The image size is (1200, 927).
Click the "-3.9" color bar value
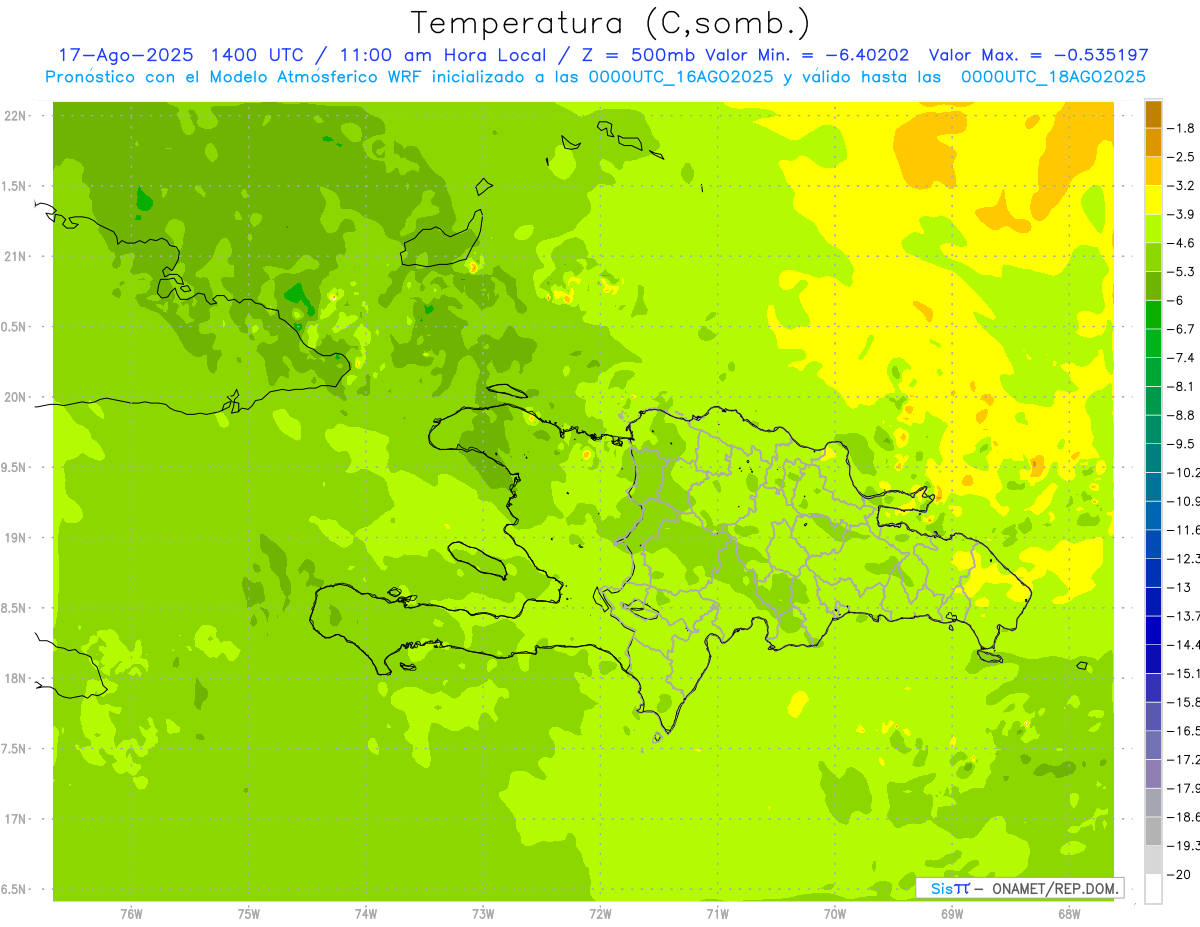pos(1181,214)
